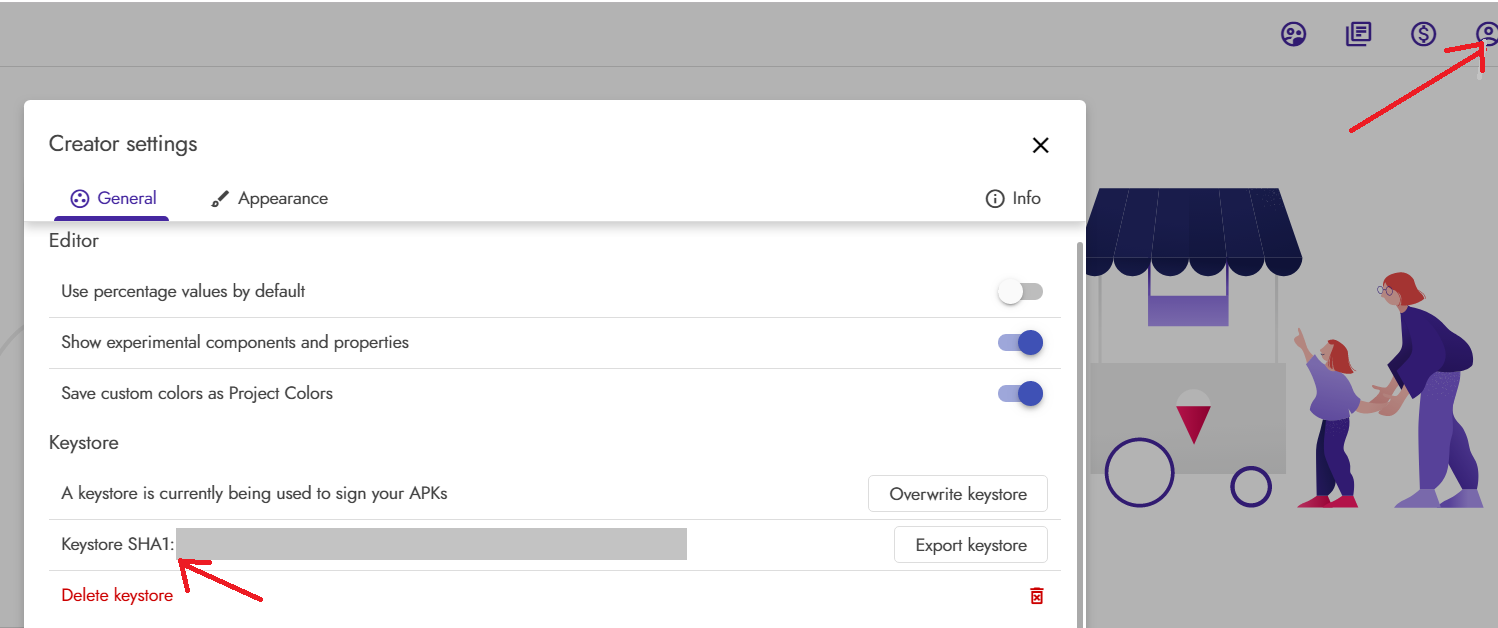Open the news articles icon
The image size is (1498, 628).
[x=1358, y=35]
